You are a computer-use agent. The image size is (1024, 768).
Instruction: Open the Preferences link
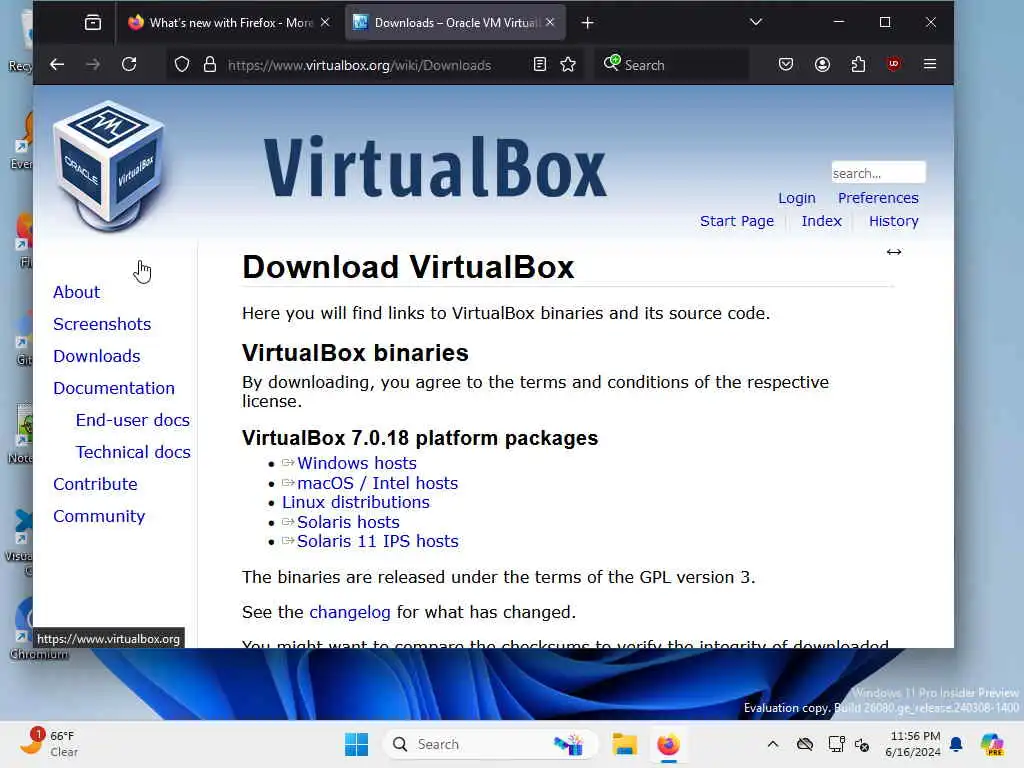click(878, 198)
